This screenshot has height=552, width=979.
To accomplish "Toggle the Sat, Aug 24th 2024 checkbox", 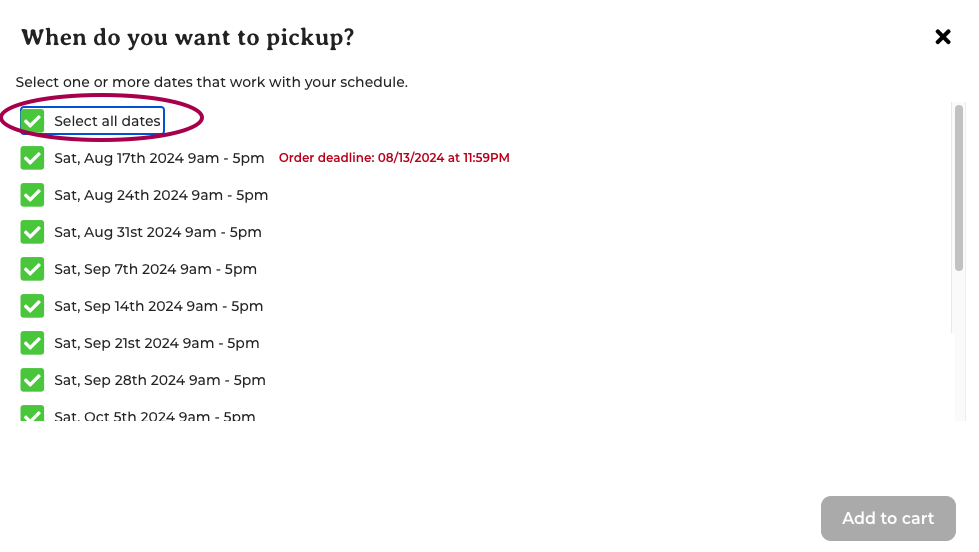I will 32,195.
